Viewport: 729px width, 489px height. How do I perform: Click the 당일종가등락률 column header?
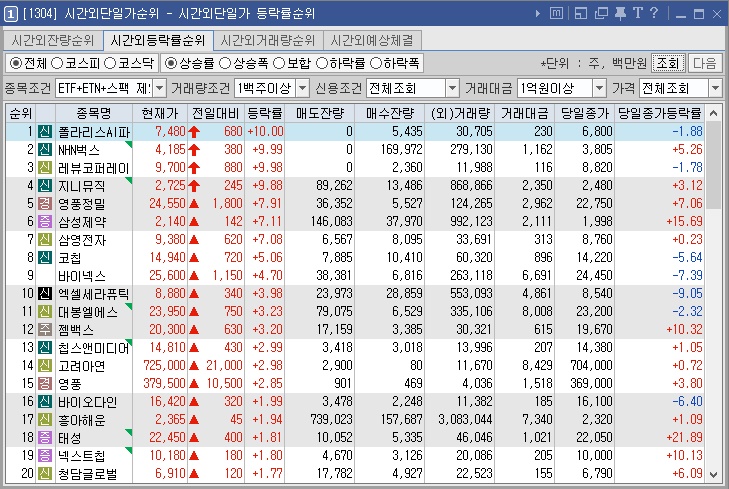click(x=659, y=113)
